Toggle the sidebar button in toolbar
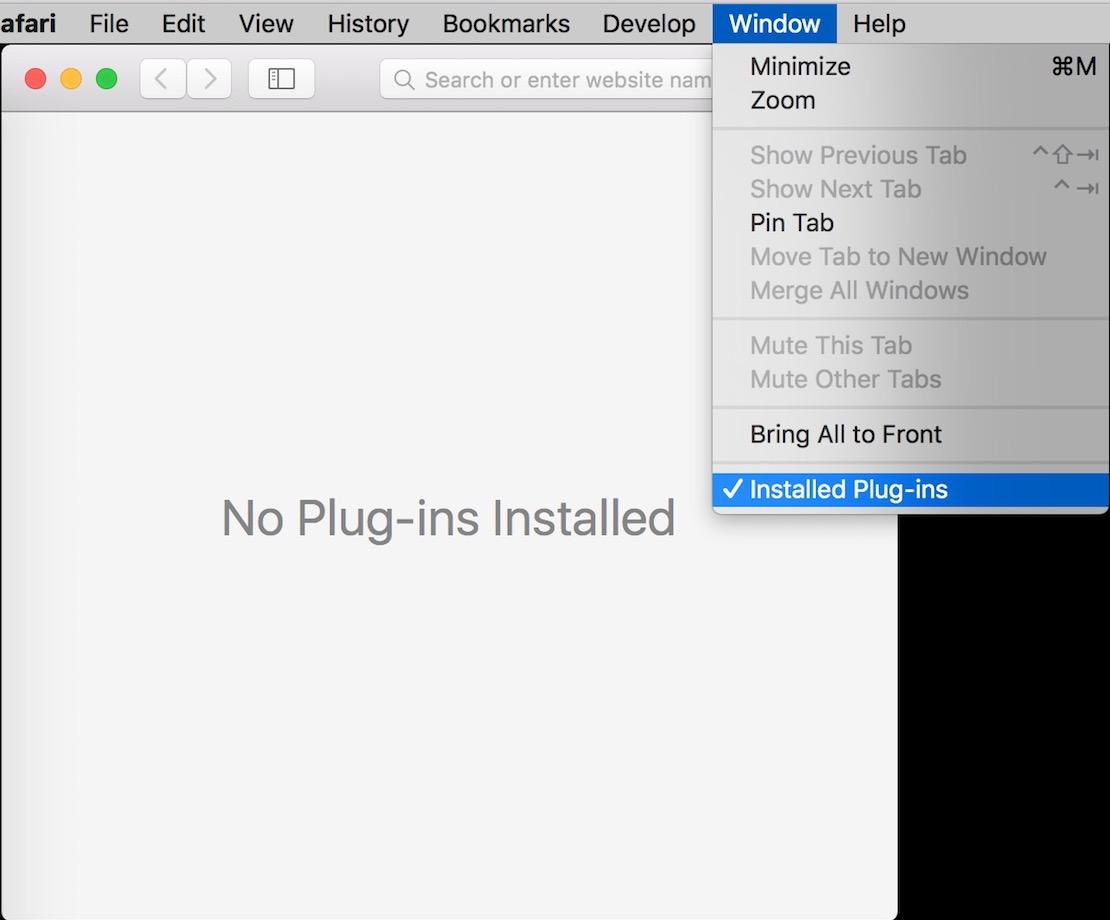This screenshot has width=1110, height=920. [281, 79]
